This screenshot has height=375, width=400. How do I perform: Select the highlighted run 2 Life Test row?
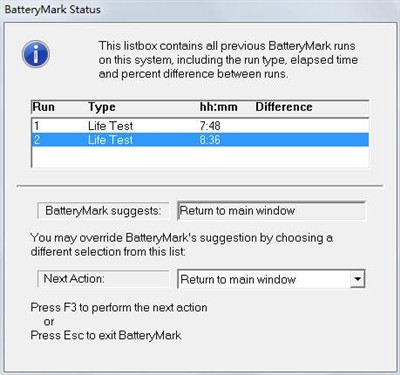pos(200,140)
